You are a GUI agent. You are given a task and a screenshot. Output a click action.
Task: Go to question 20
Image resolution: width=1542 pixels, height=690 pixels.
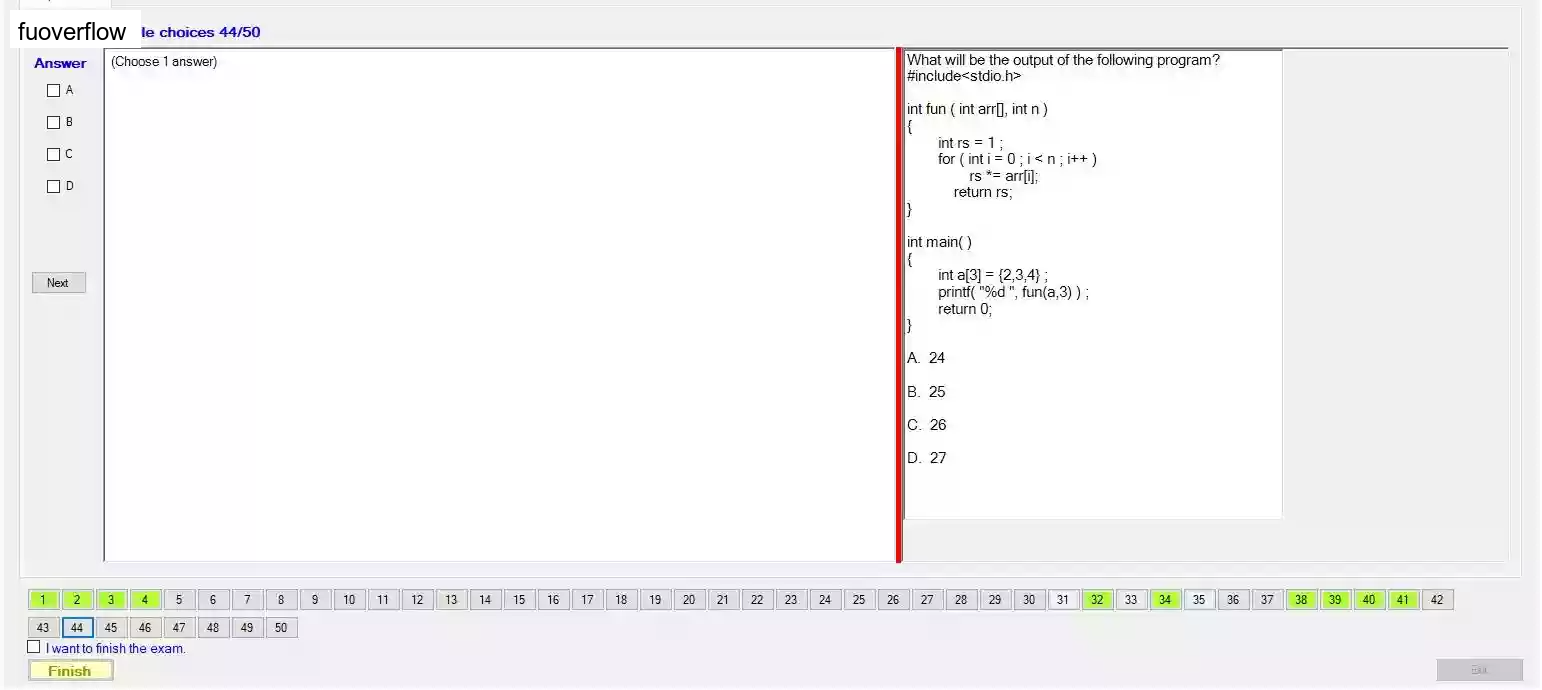[689, 600]
